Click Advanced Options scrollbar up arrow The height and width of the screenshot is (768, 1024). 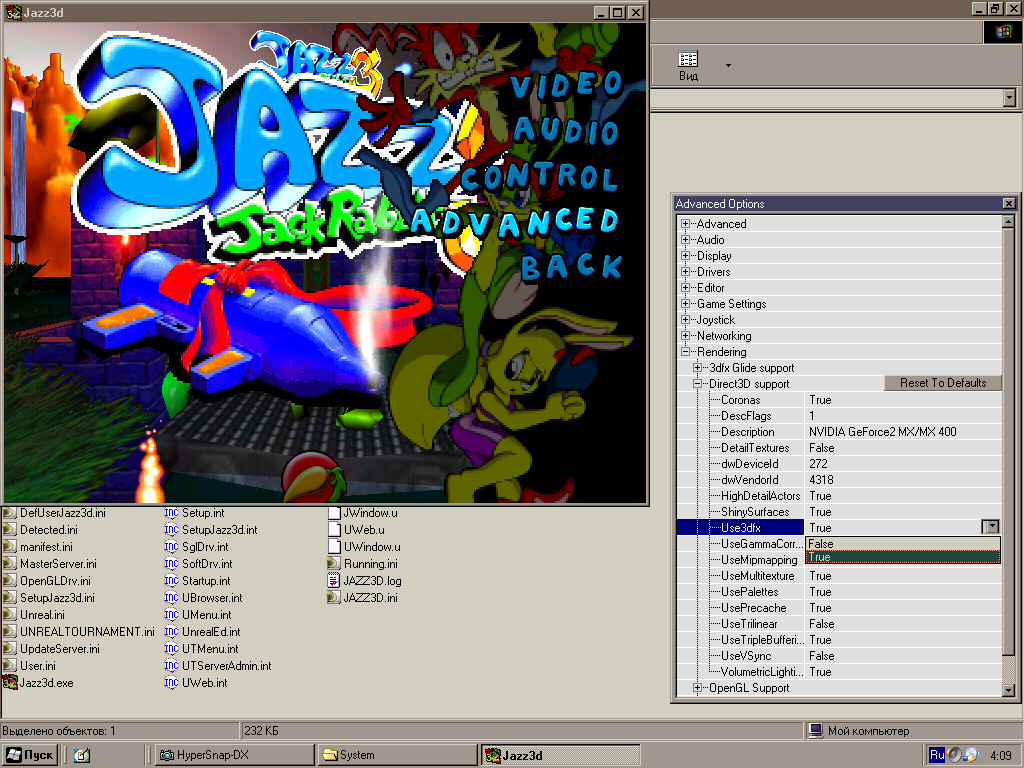point(1008,222)
